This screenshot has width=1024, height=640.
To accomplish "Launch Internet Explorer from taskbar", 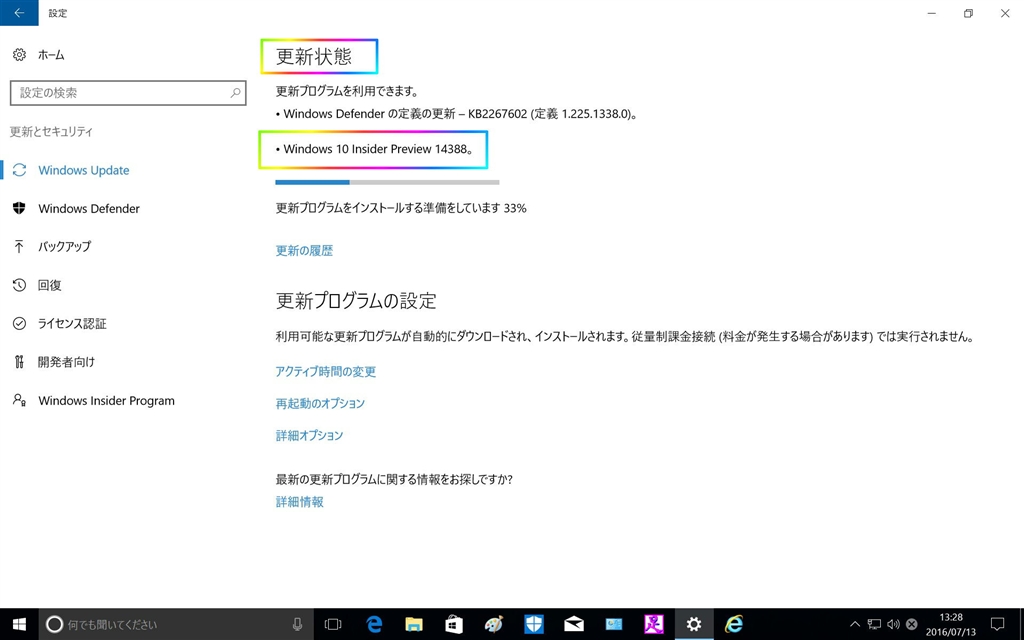I will pyautogui.click(x=734, y=624).
